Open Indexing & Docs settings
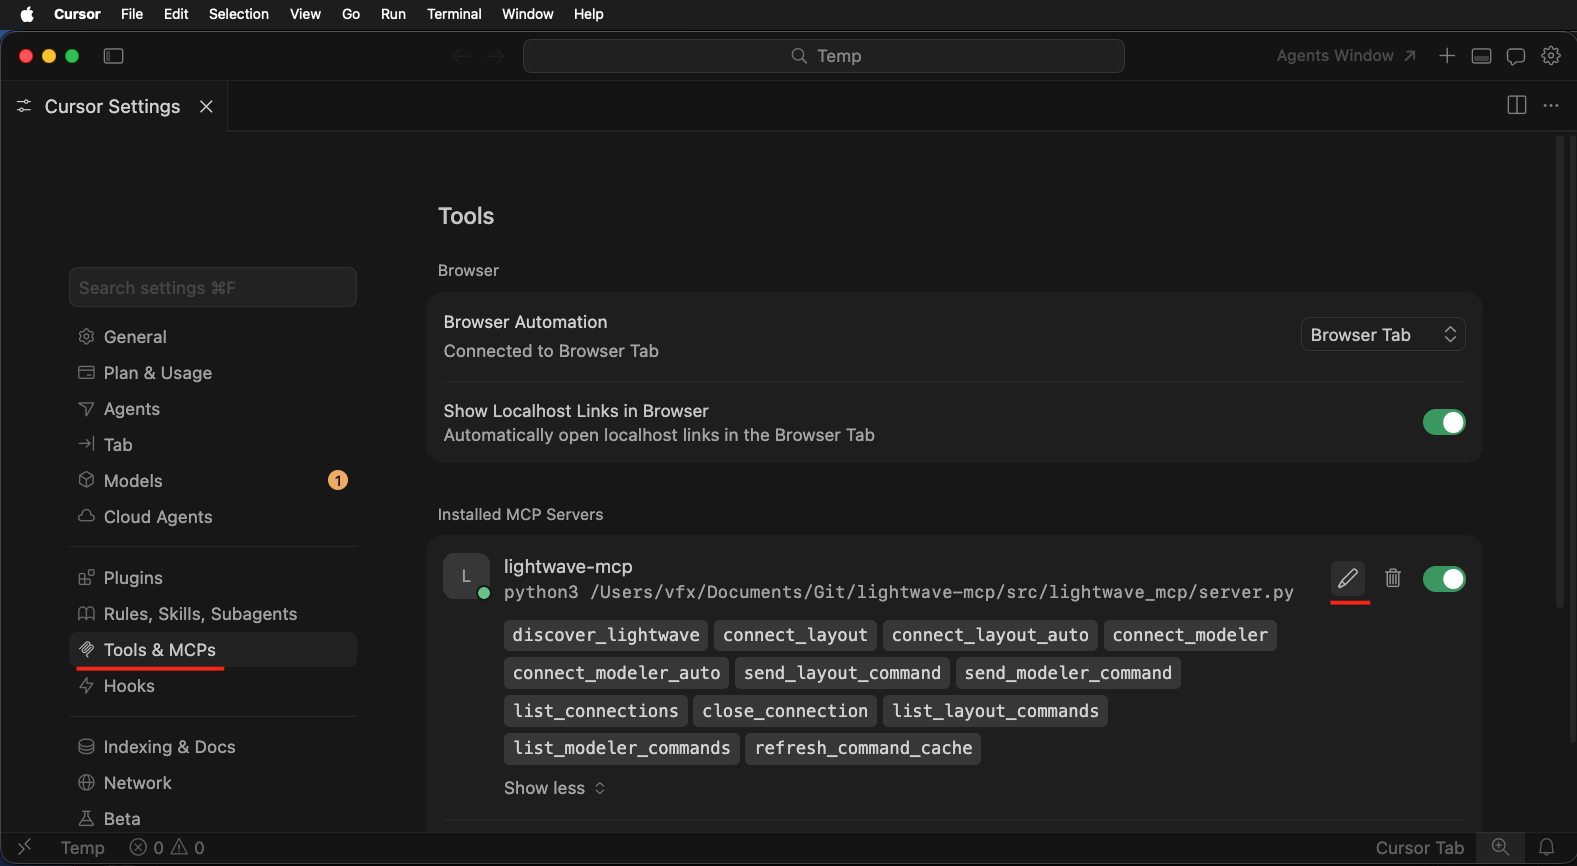This screenshot has width=1577, height=866. (213, 747)
